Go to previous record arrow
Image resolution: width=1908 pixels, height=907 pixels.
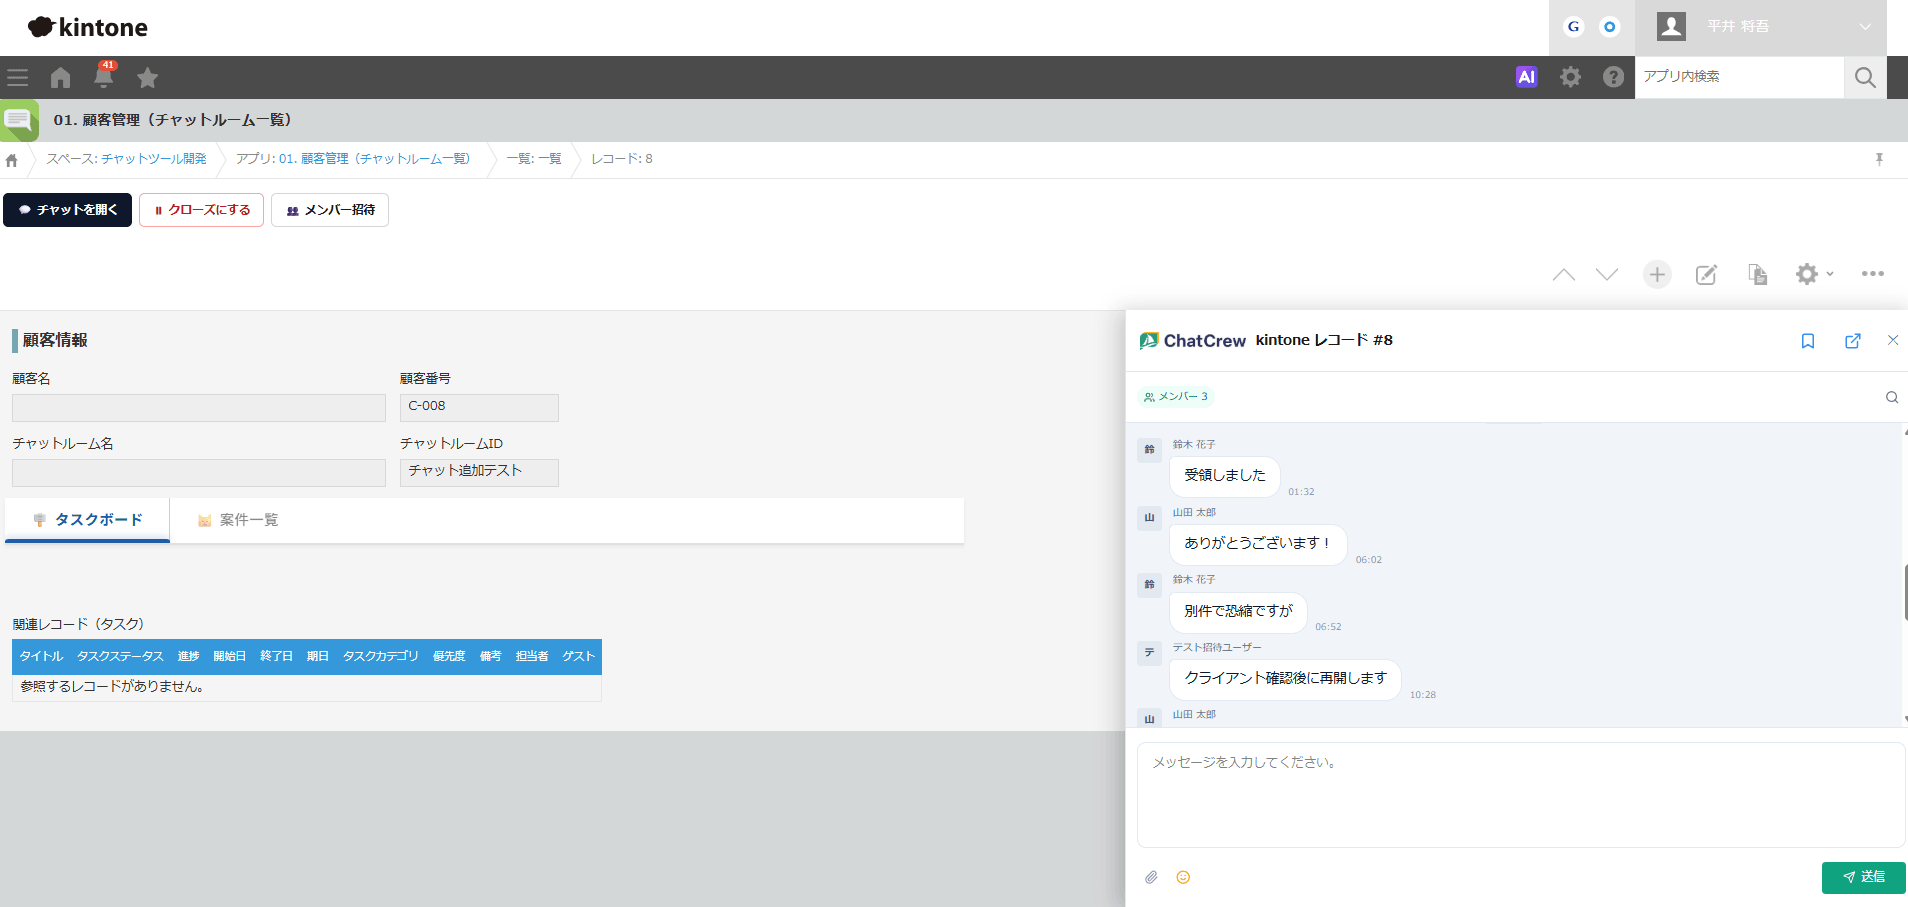point(1564,275)
